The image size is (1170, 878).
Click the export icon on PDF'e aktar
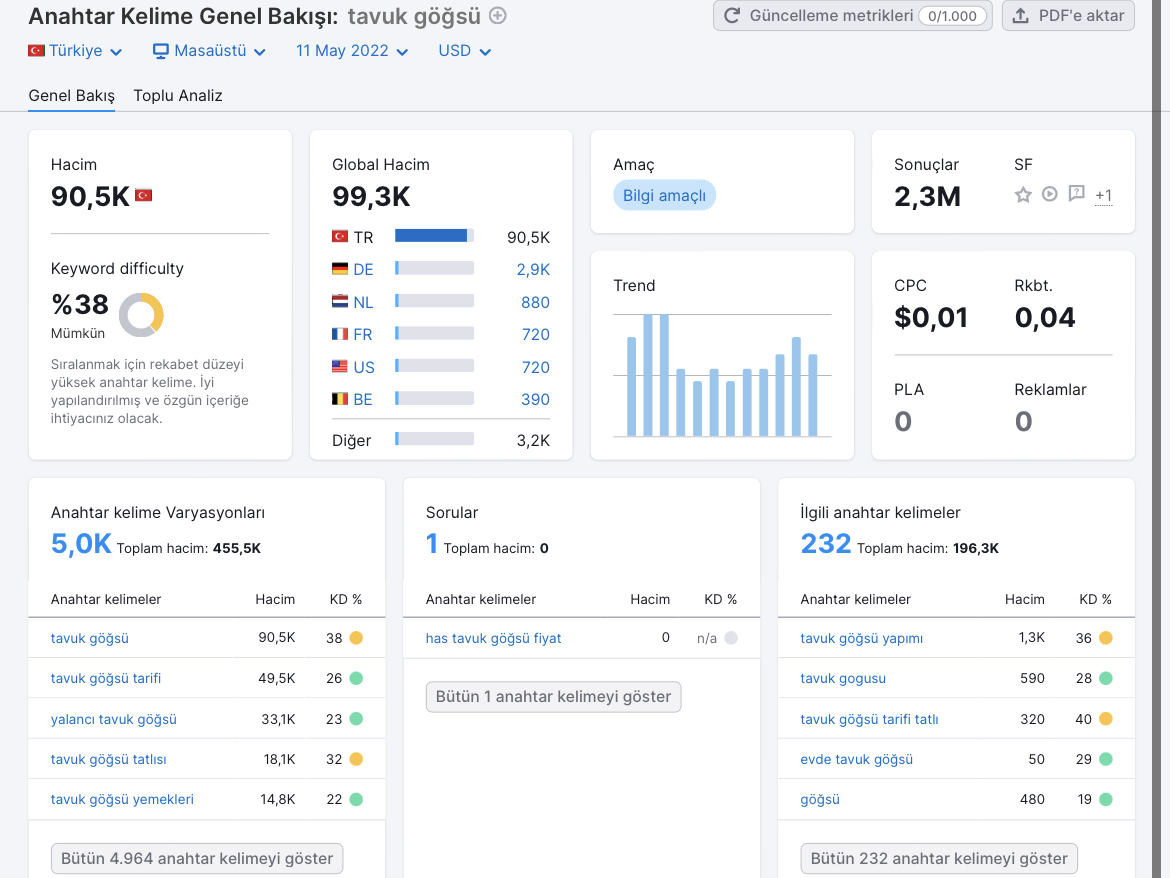click(x=1022, y=16)
